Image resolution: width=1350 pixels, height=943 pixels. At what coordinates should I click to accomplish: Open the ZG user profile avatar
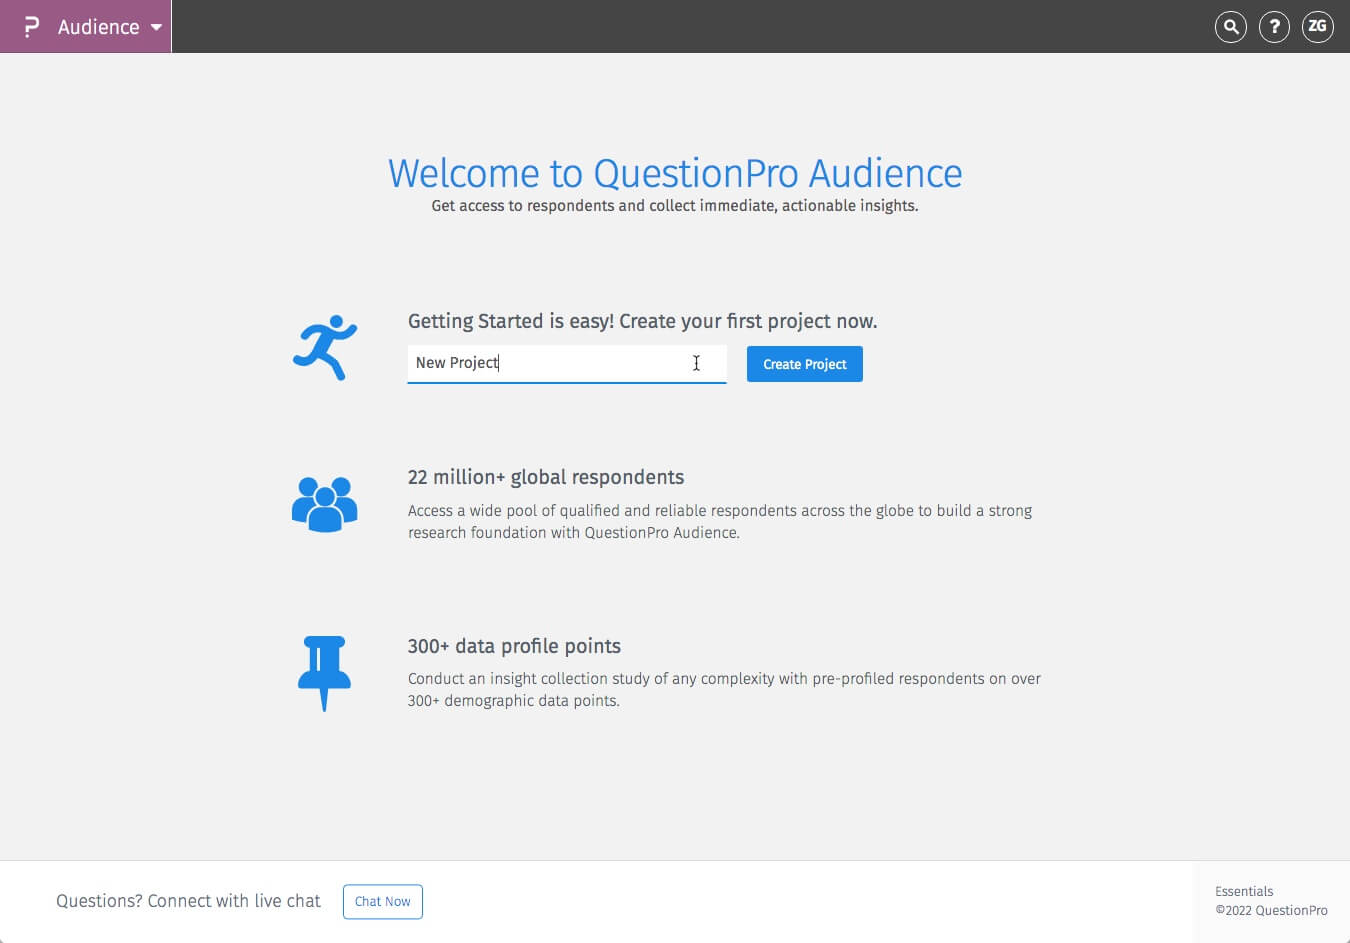pyautogui.click(x=1317, y=27)
